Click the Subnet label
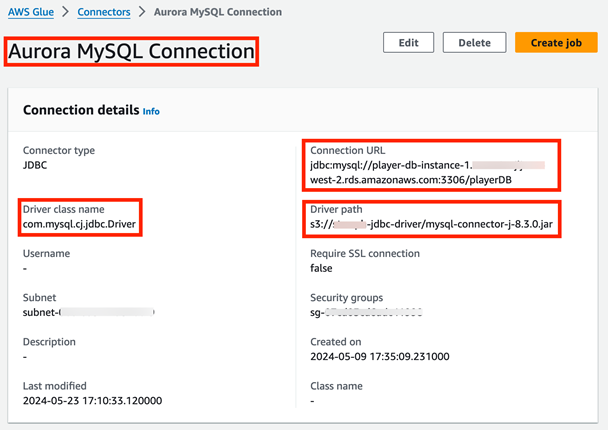This screenshot has height=430, width=608. point(40,298)
